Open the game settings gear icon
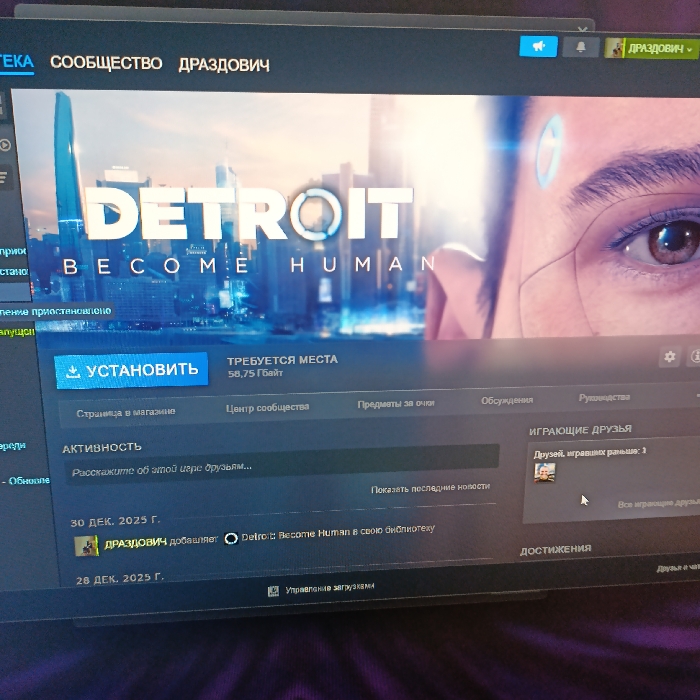Viewport: 700px width, 700px height. click(x=669, y=357)
